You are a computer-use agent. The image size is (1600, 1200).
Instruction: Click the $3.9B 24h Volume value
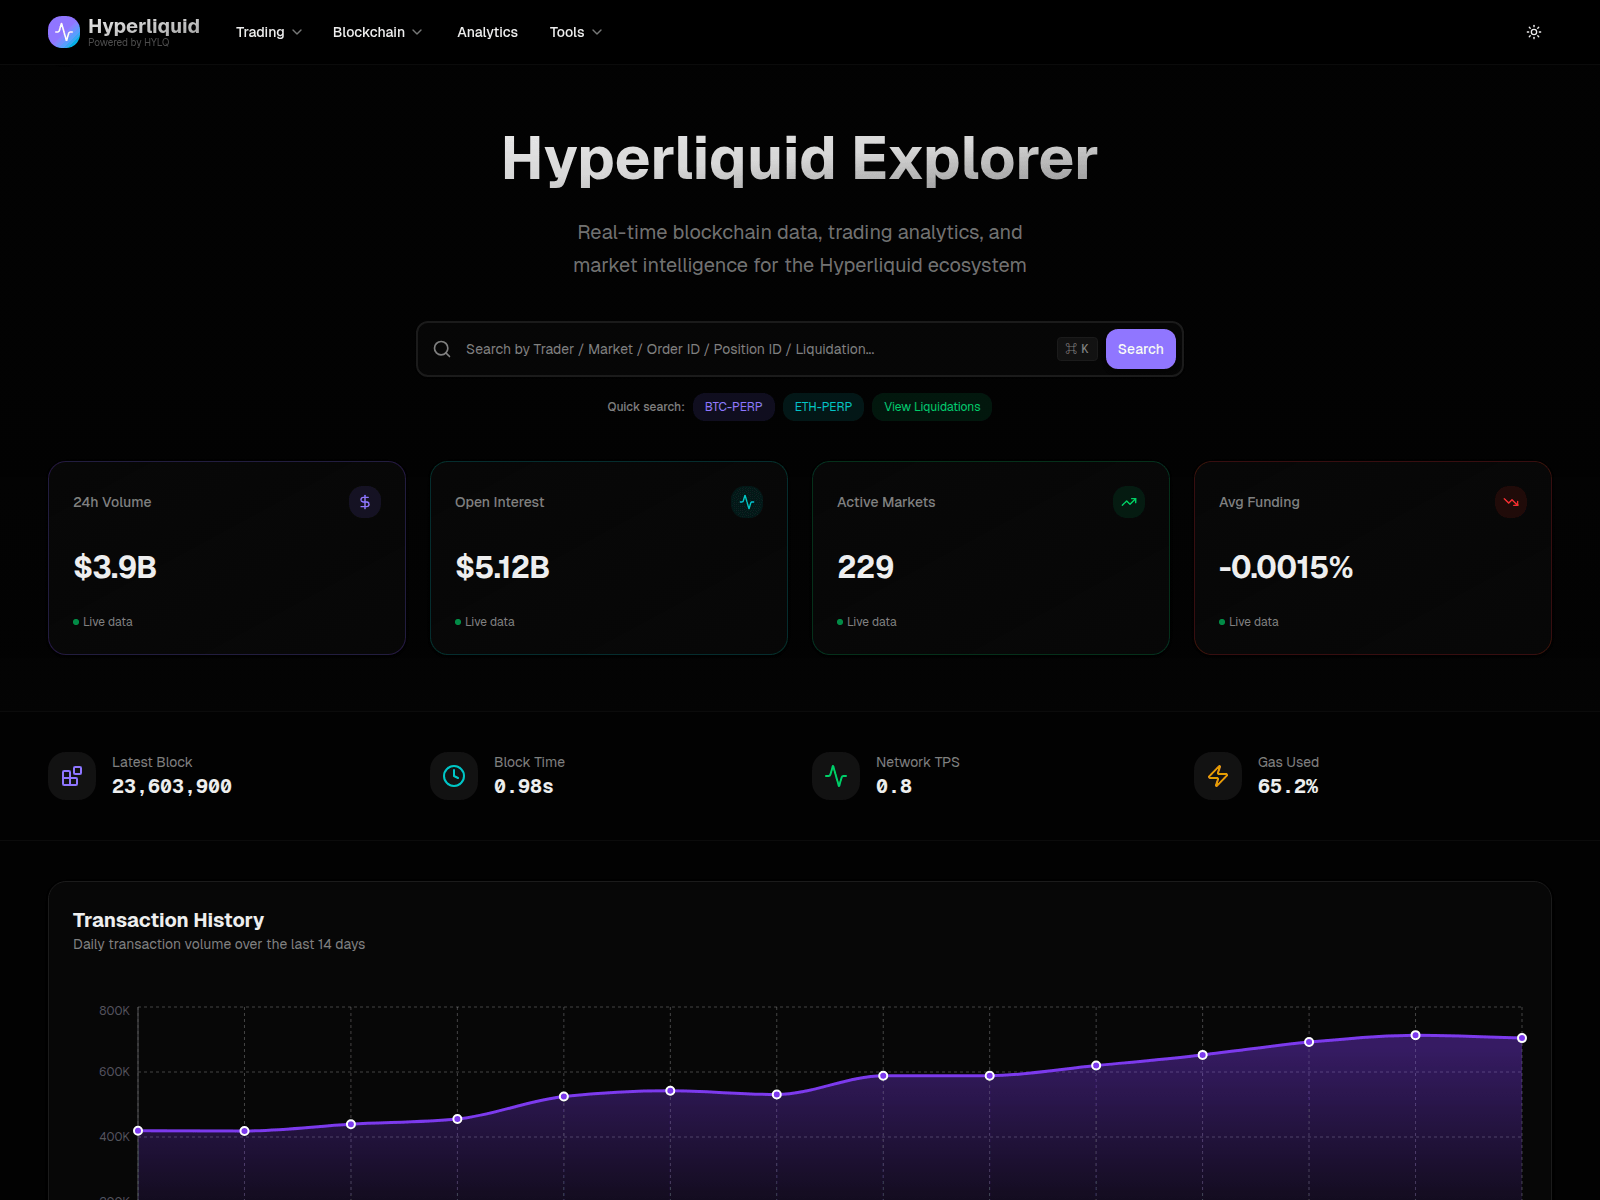pyautogui.click(x=115, y=567)
